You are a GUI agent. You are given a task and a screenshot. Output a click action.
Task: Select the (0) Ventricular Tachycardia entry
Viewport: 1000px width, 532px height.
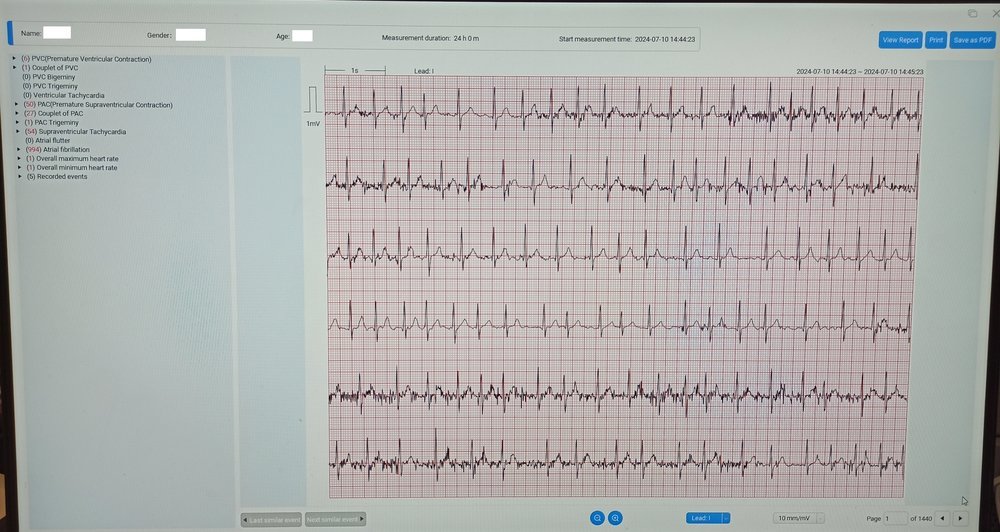tap(64, 95)
